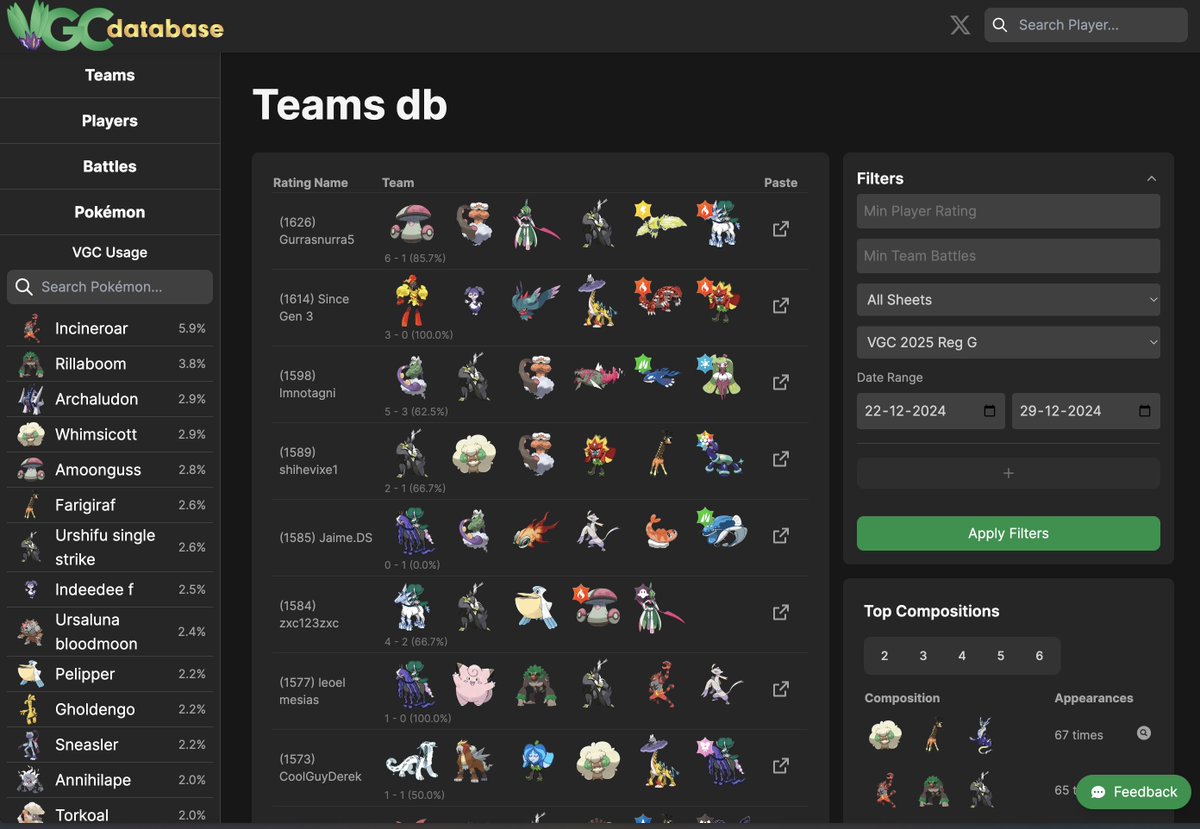1200x829 pixels.
Task: Open VGC 2025 Reg G format dropdown
Action: point(1008,342)
